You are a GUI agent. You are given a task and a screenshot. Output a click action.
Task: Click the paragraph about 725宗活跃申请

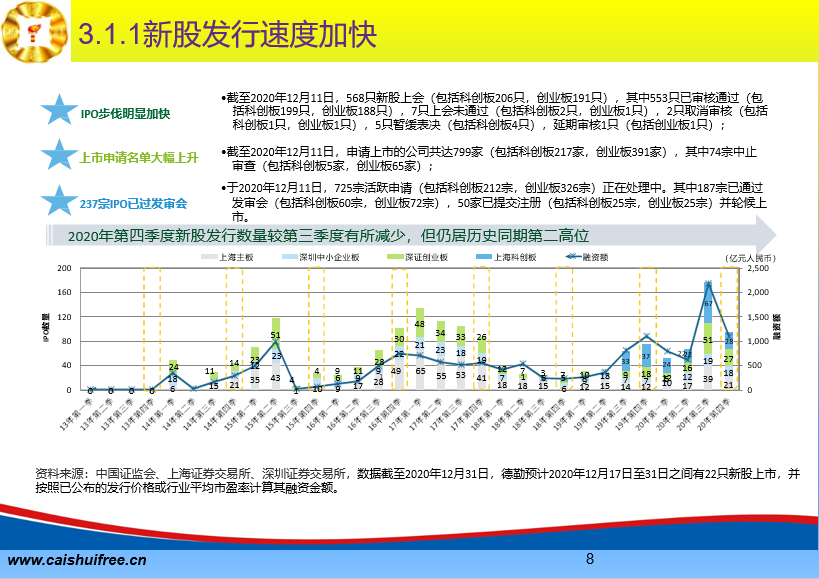494,202
